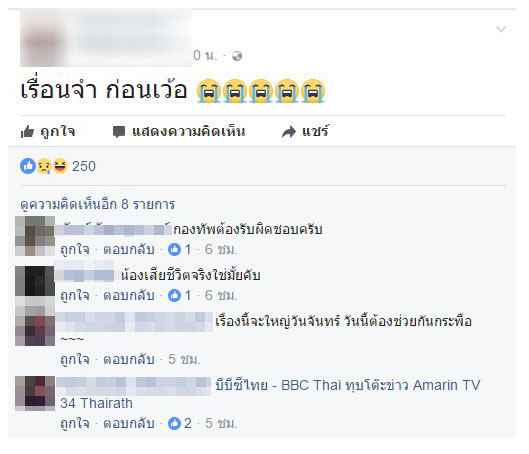
Task: Reply to the comment กองทัพต้องรับผิดชอบครับ
Action: click(x=129, y=250)
